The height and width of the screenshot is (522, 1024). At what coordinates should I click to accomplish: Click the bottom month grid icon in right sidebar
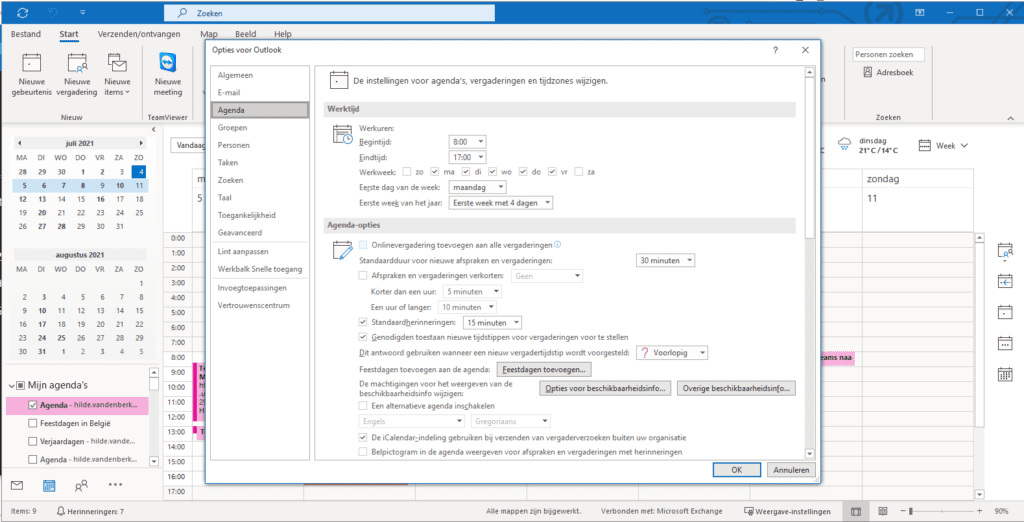point(1005,374)
